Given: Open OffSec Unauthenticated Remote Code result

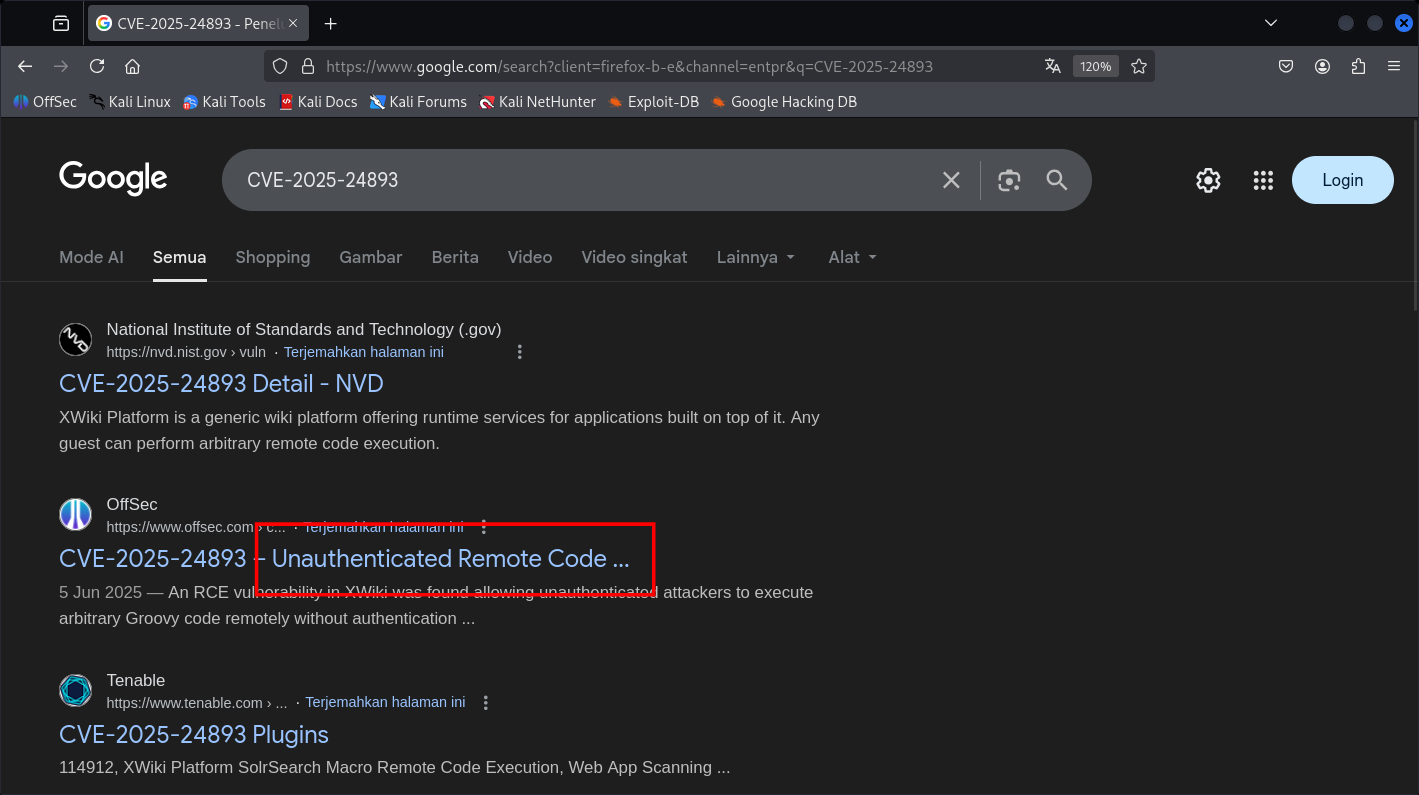Looking at the screenshot, I should coord(344,559).
